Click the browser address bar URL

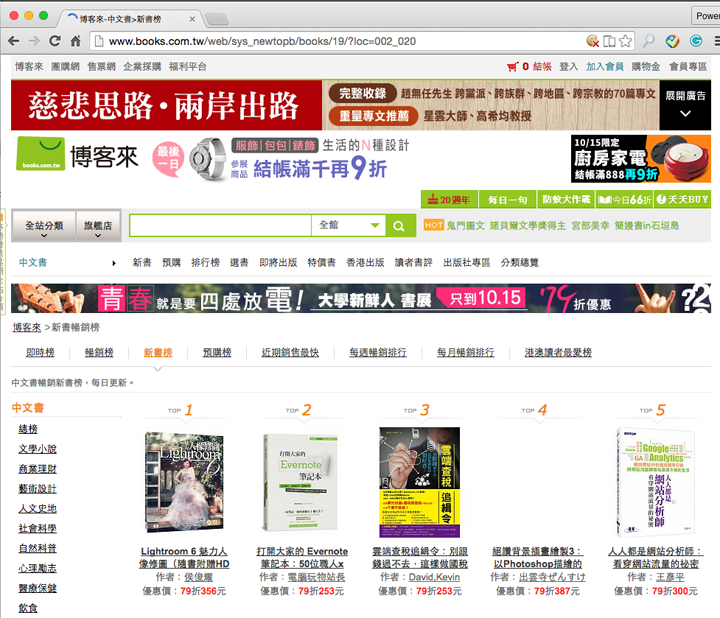(x=262, y=41)
